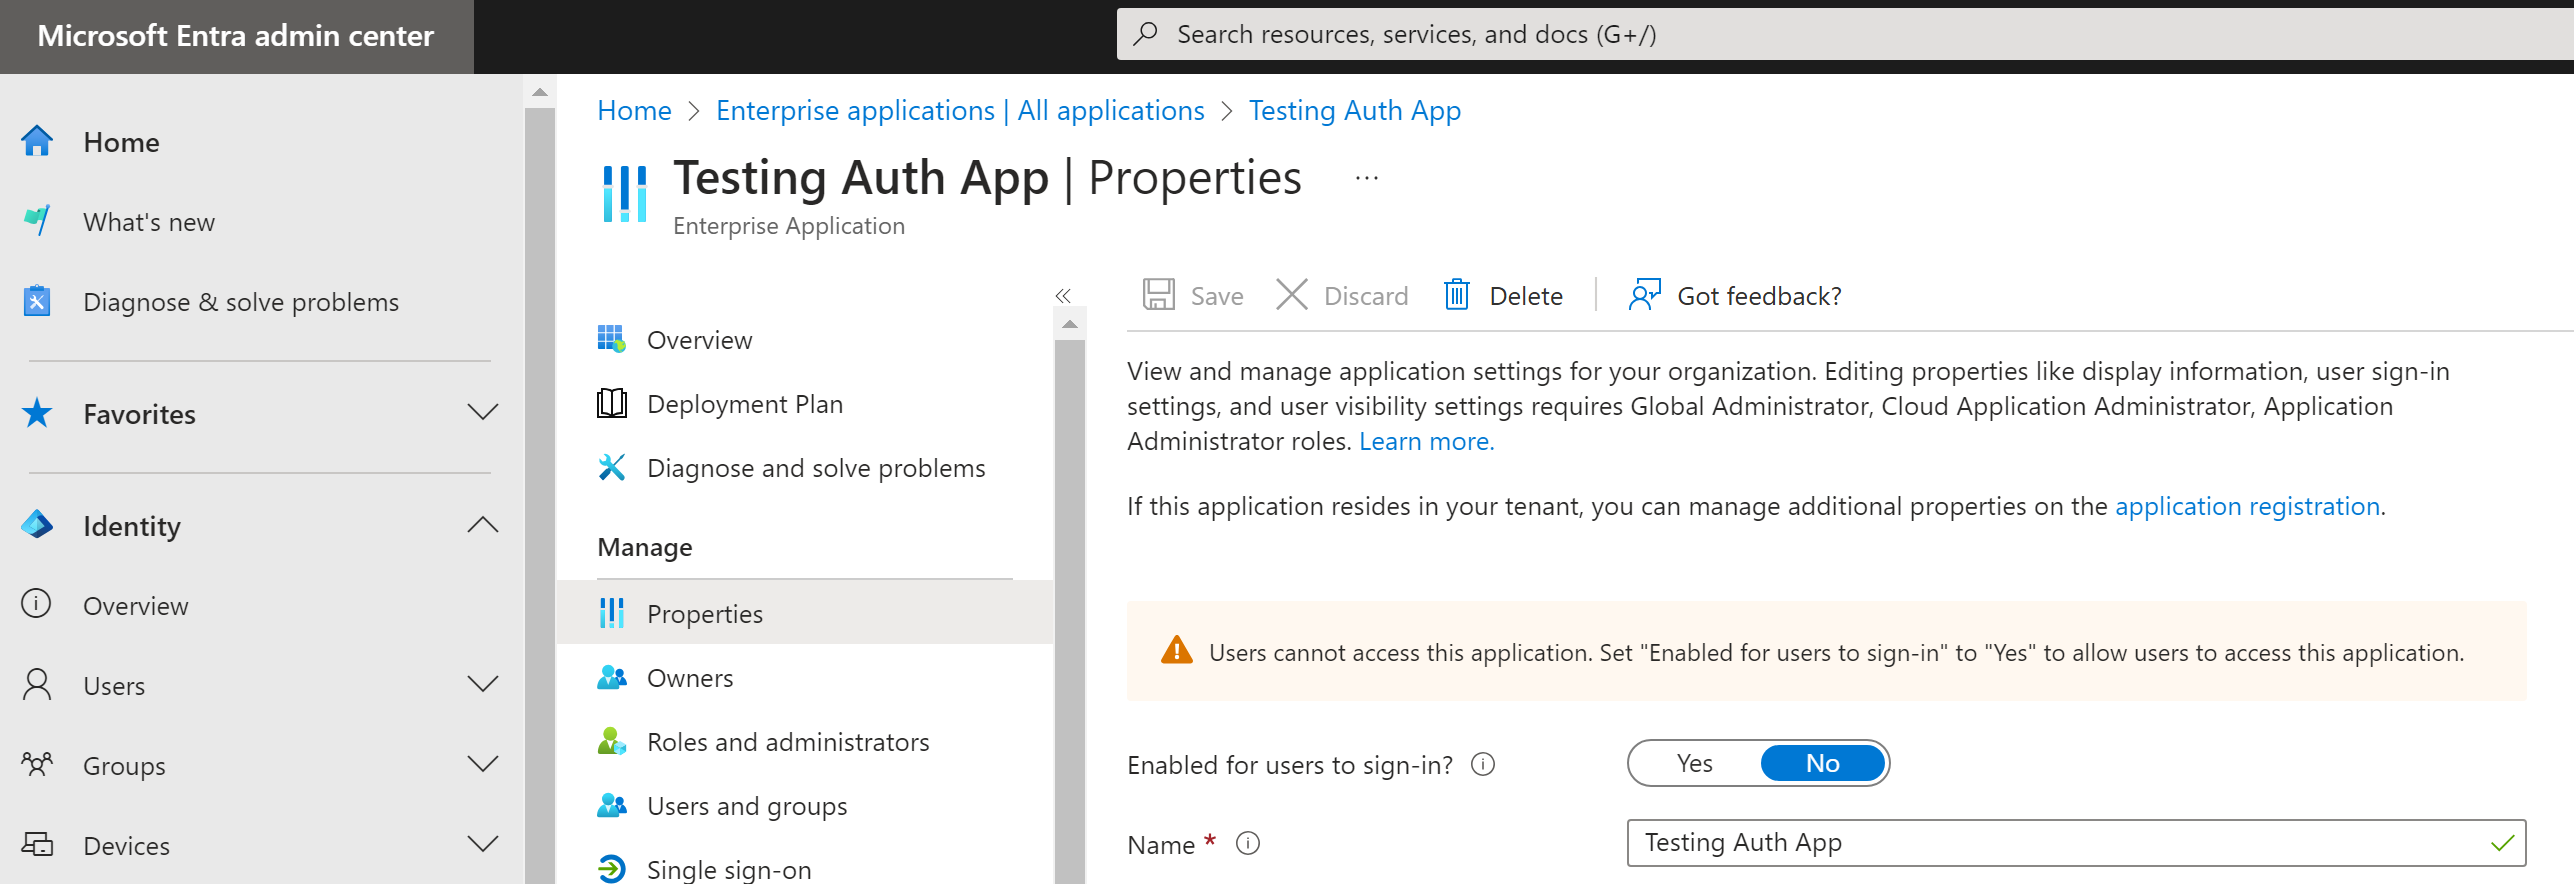The height and width of the screenshot is (884, 2574).
Task: Click Testing Auth App breadcrumb
Action: (1355, 110)
